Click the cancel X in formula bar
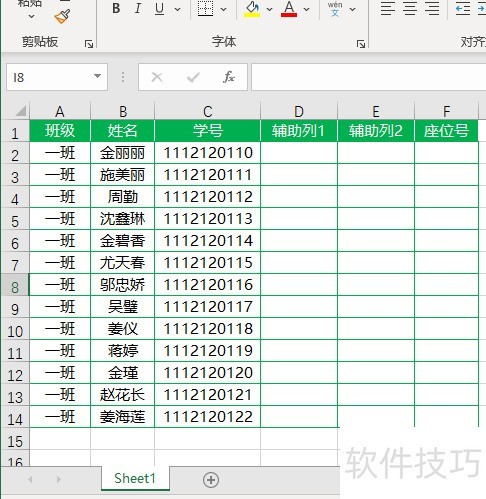The width and height of the screenshot is (486, 499). click(x=157, y=77)
